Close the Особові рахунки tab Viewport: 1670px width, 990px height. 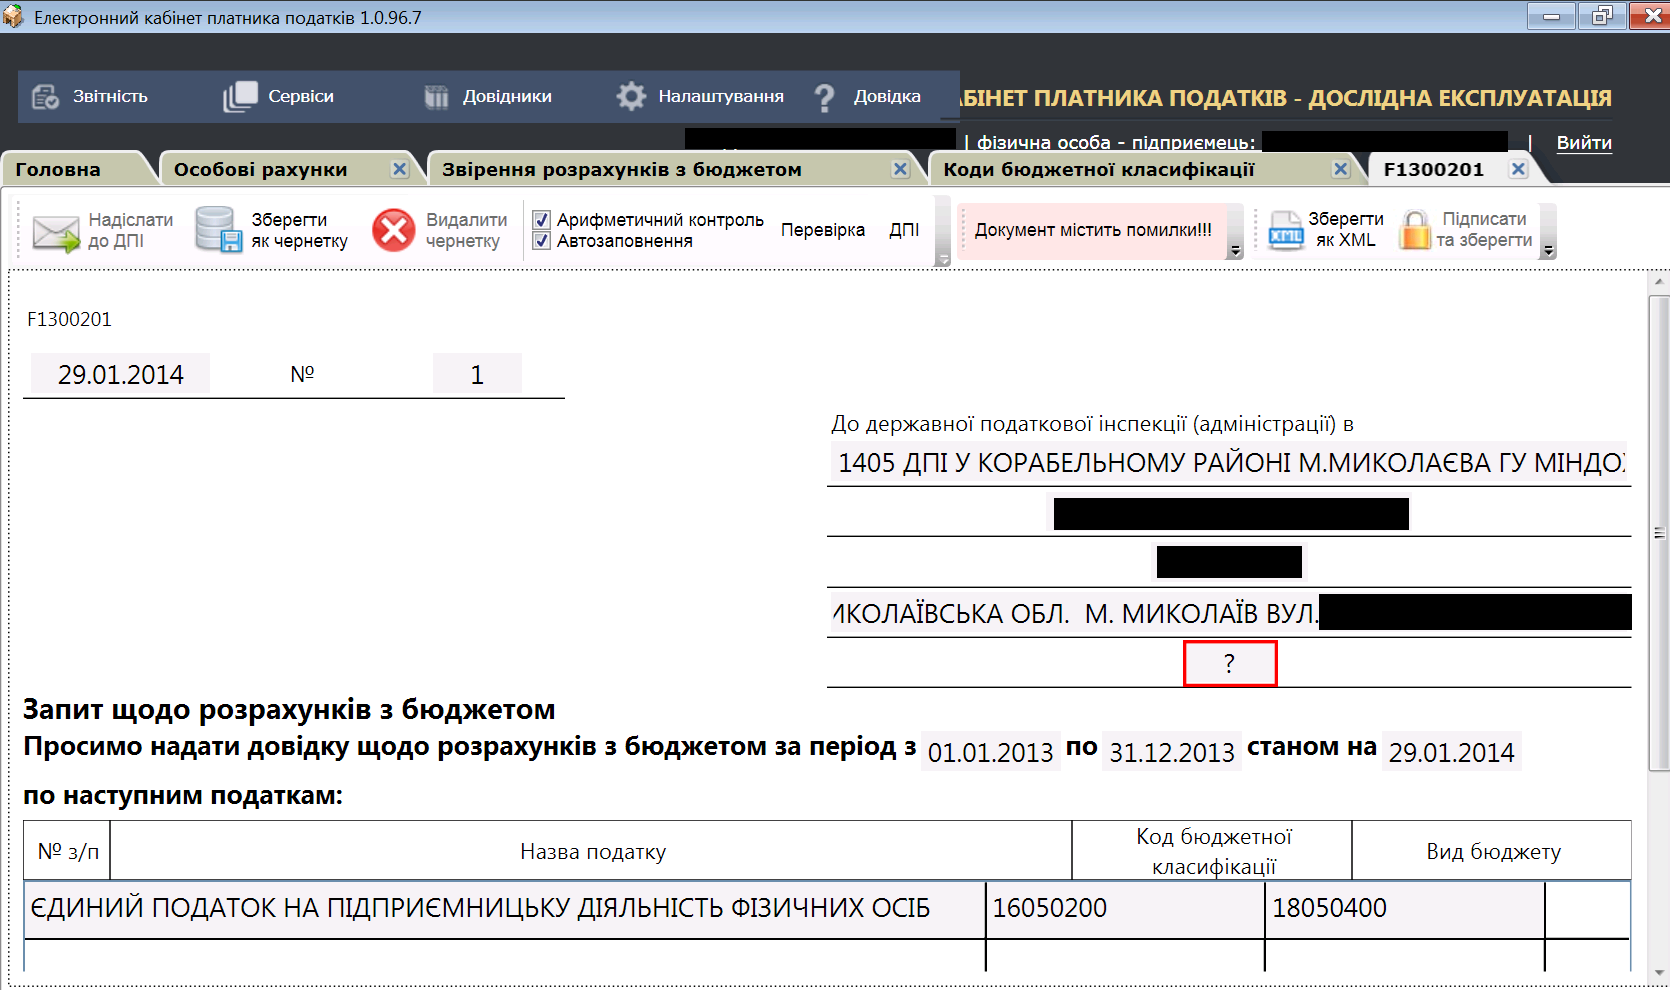click(400, 169)
